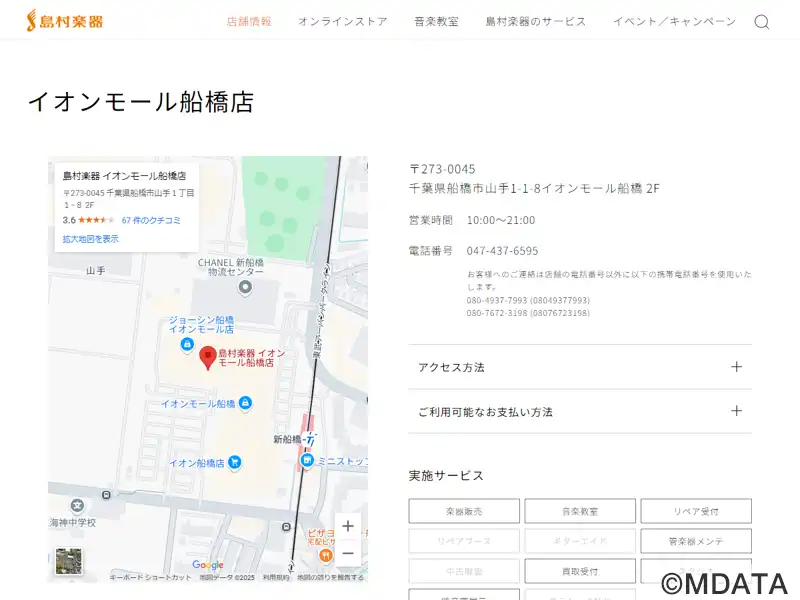Viewport: 800px width, 600px height.
Task: Click the postal code 〒273-0045
Action: (442, 169)
